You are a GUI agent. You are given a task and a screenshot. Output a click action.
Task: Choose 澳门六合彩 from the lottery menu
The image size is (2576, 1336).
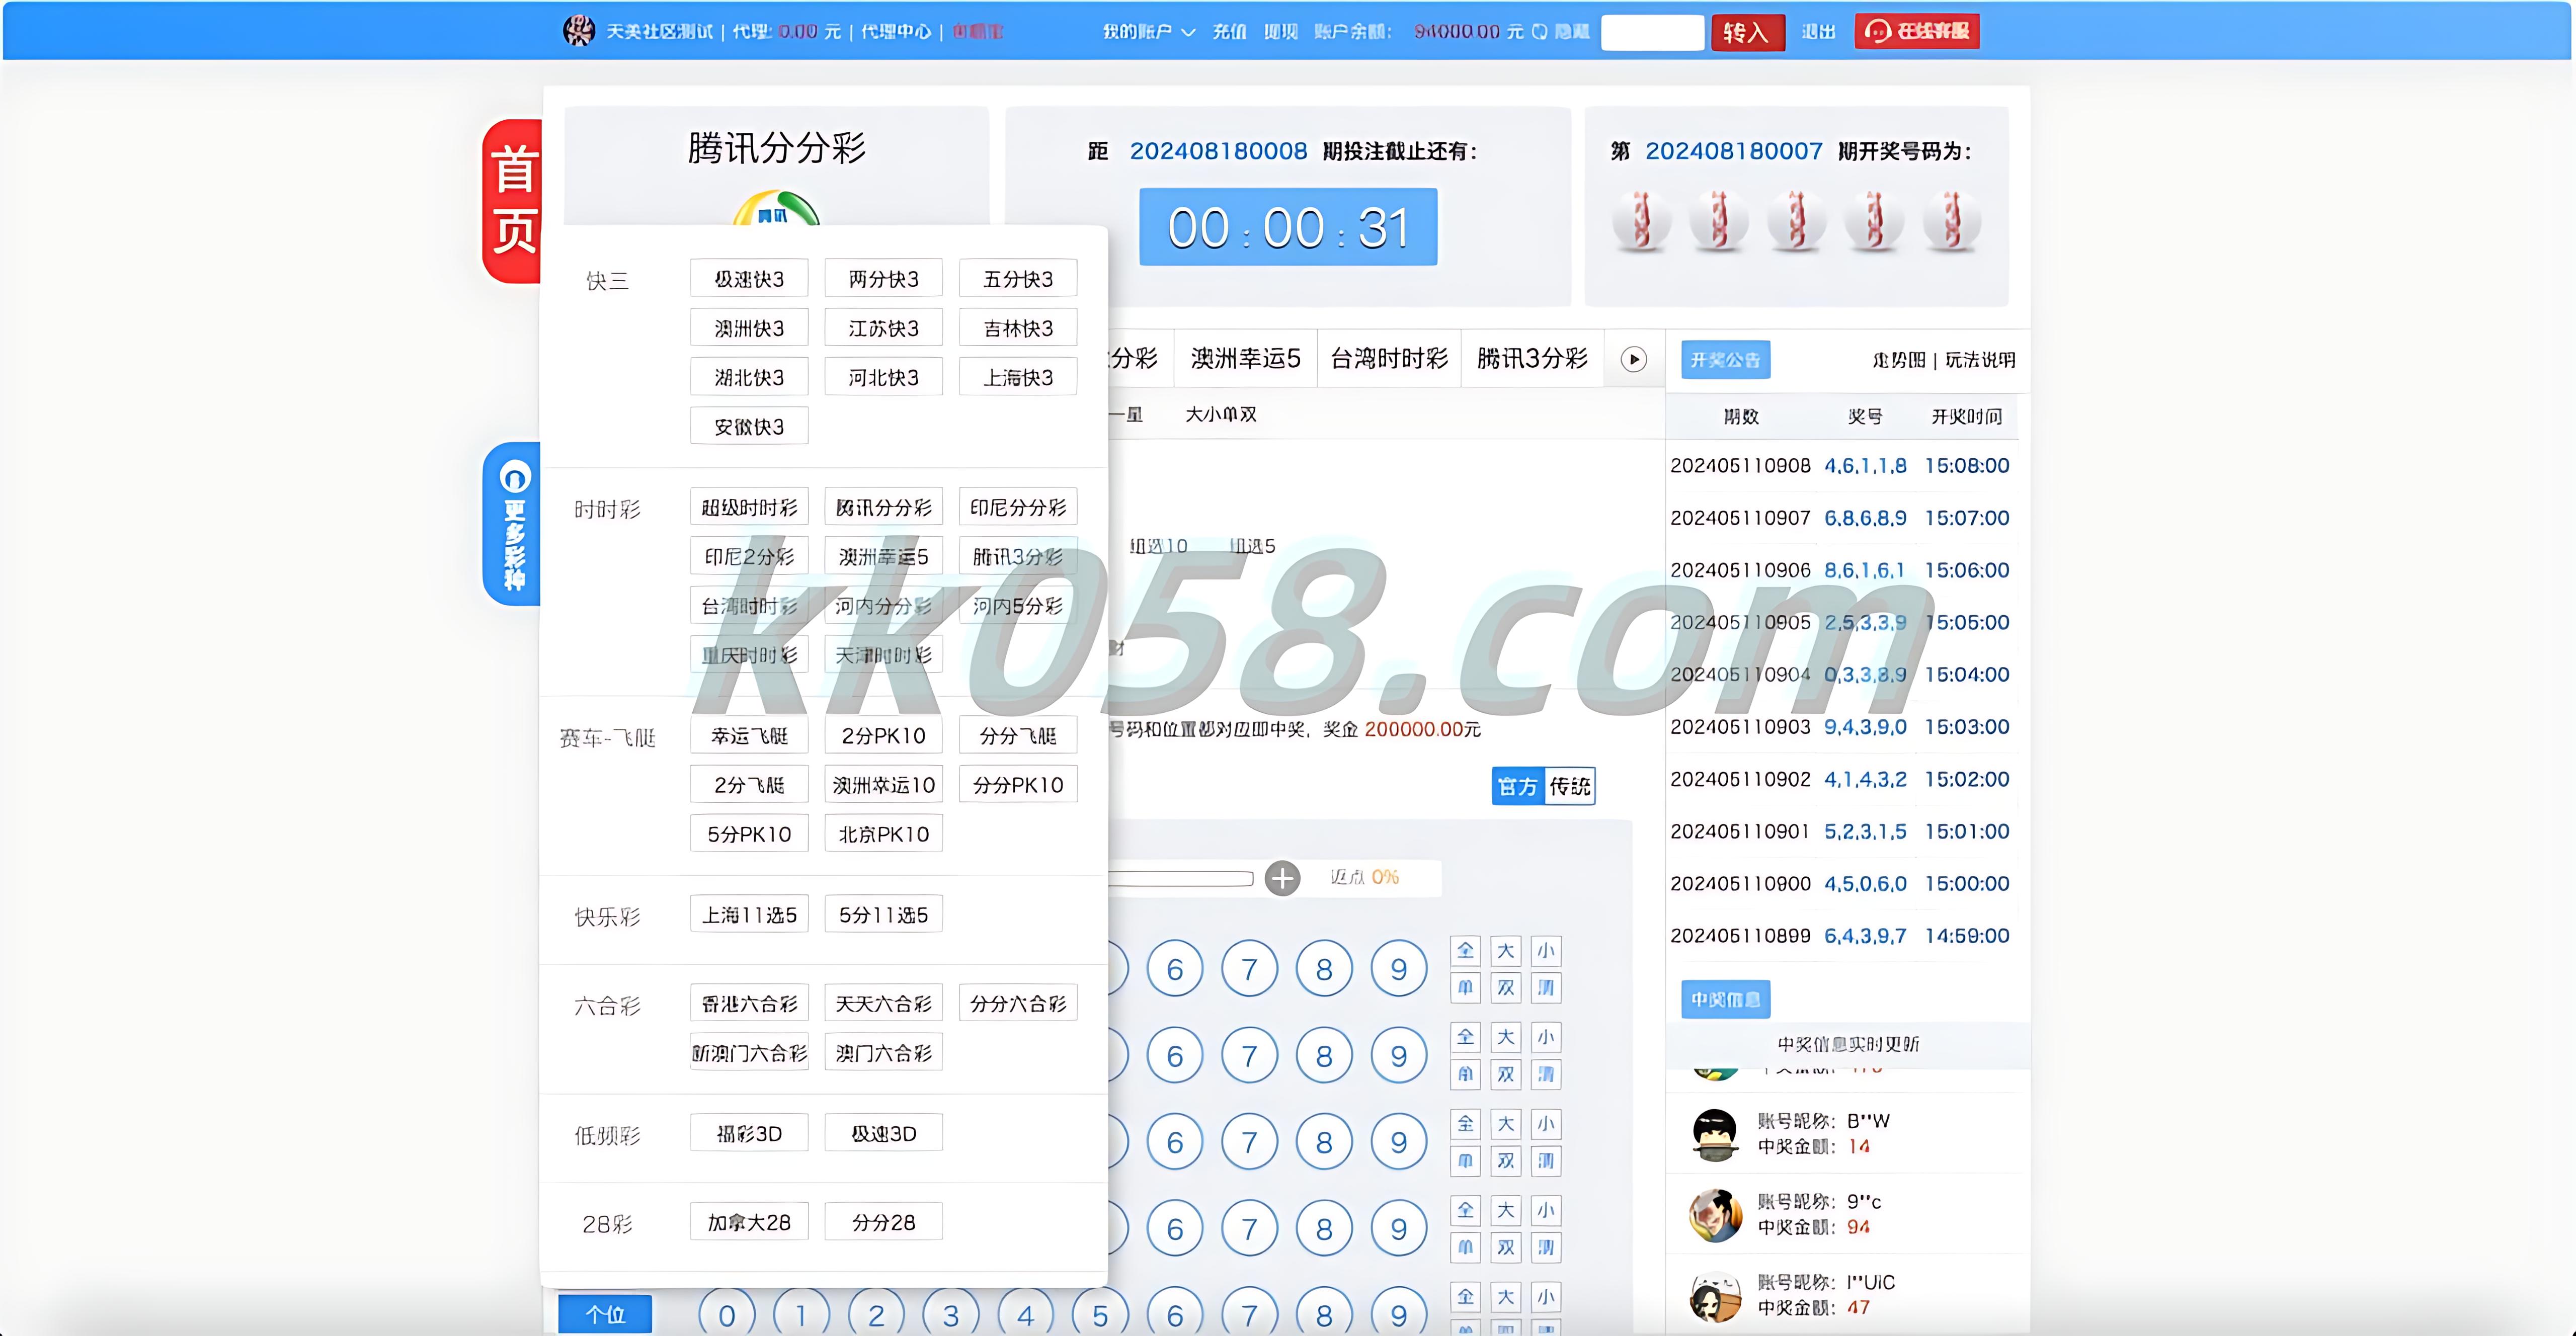(883, 1052)
